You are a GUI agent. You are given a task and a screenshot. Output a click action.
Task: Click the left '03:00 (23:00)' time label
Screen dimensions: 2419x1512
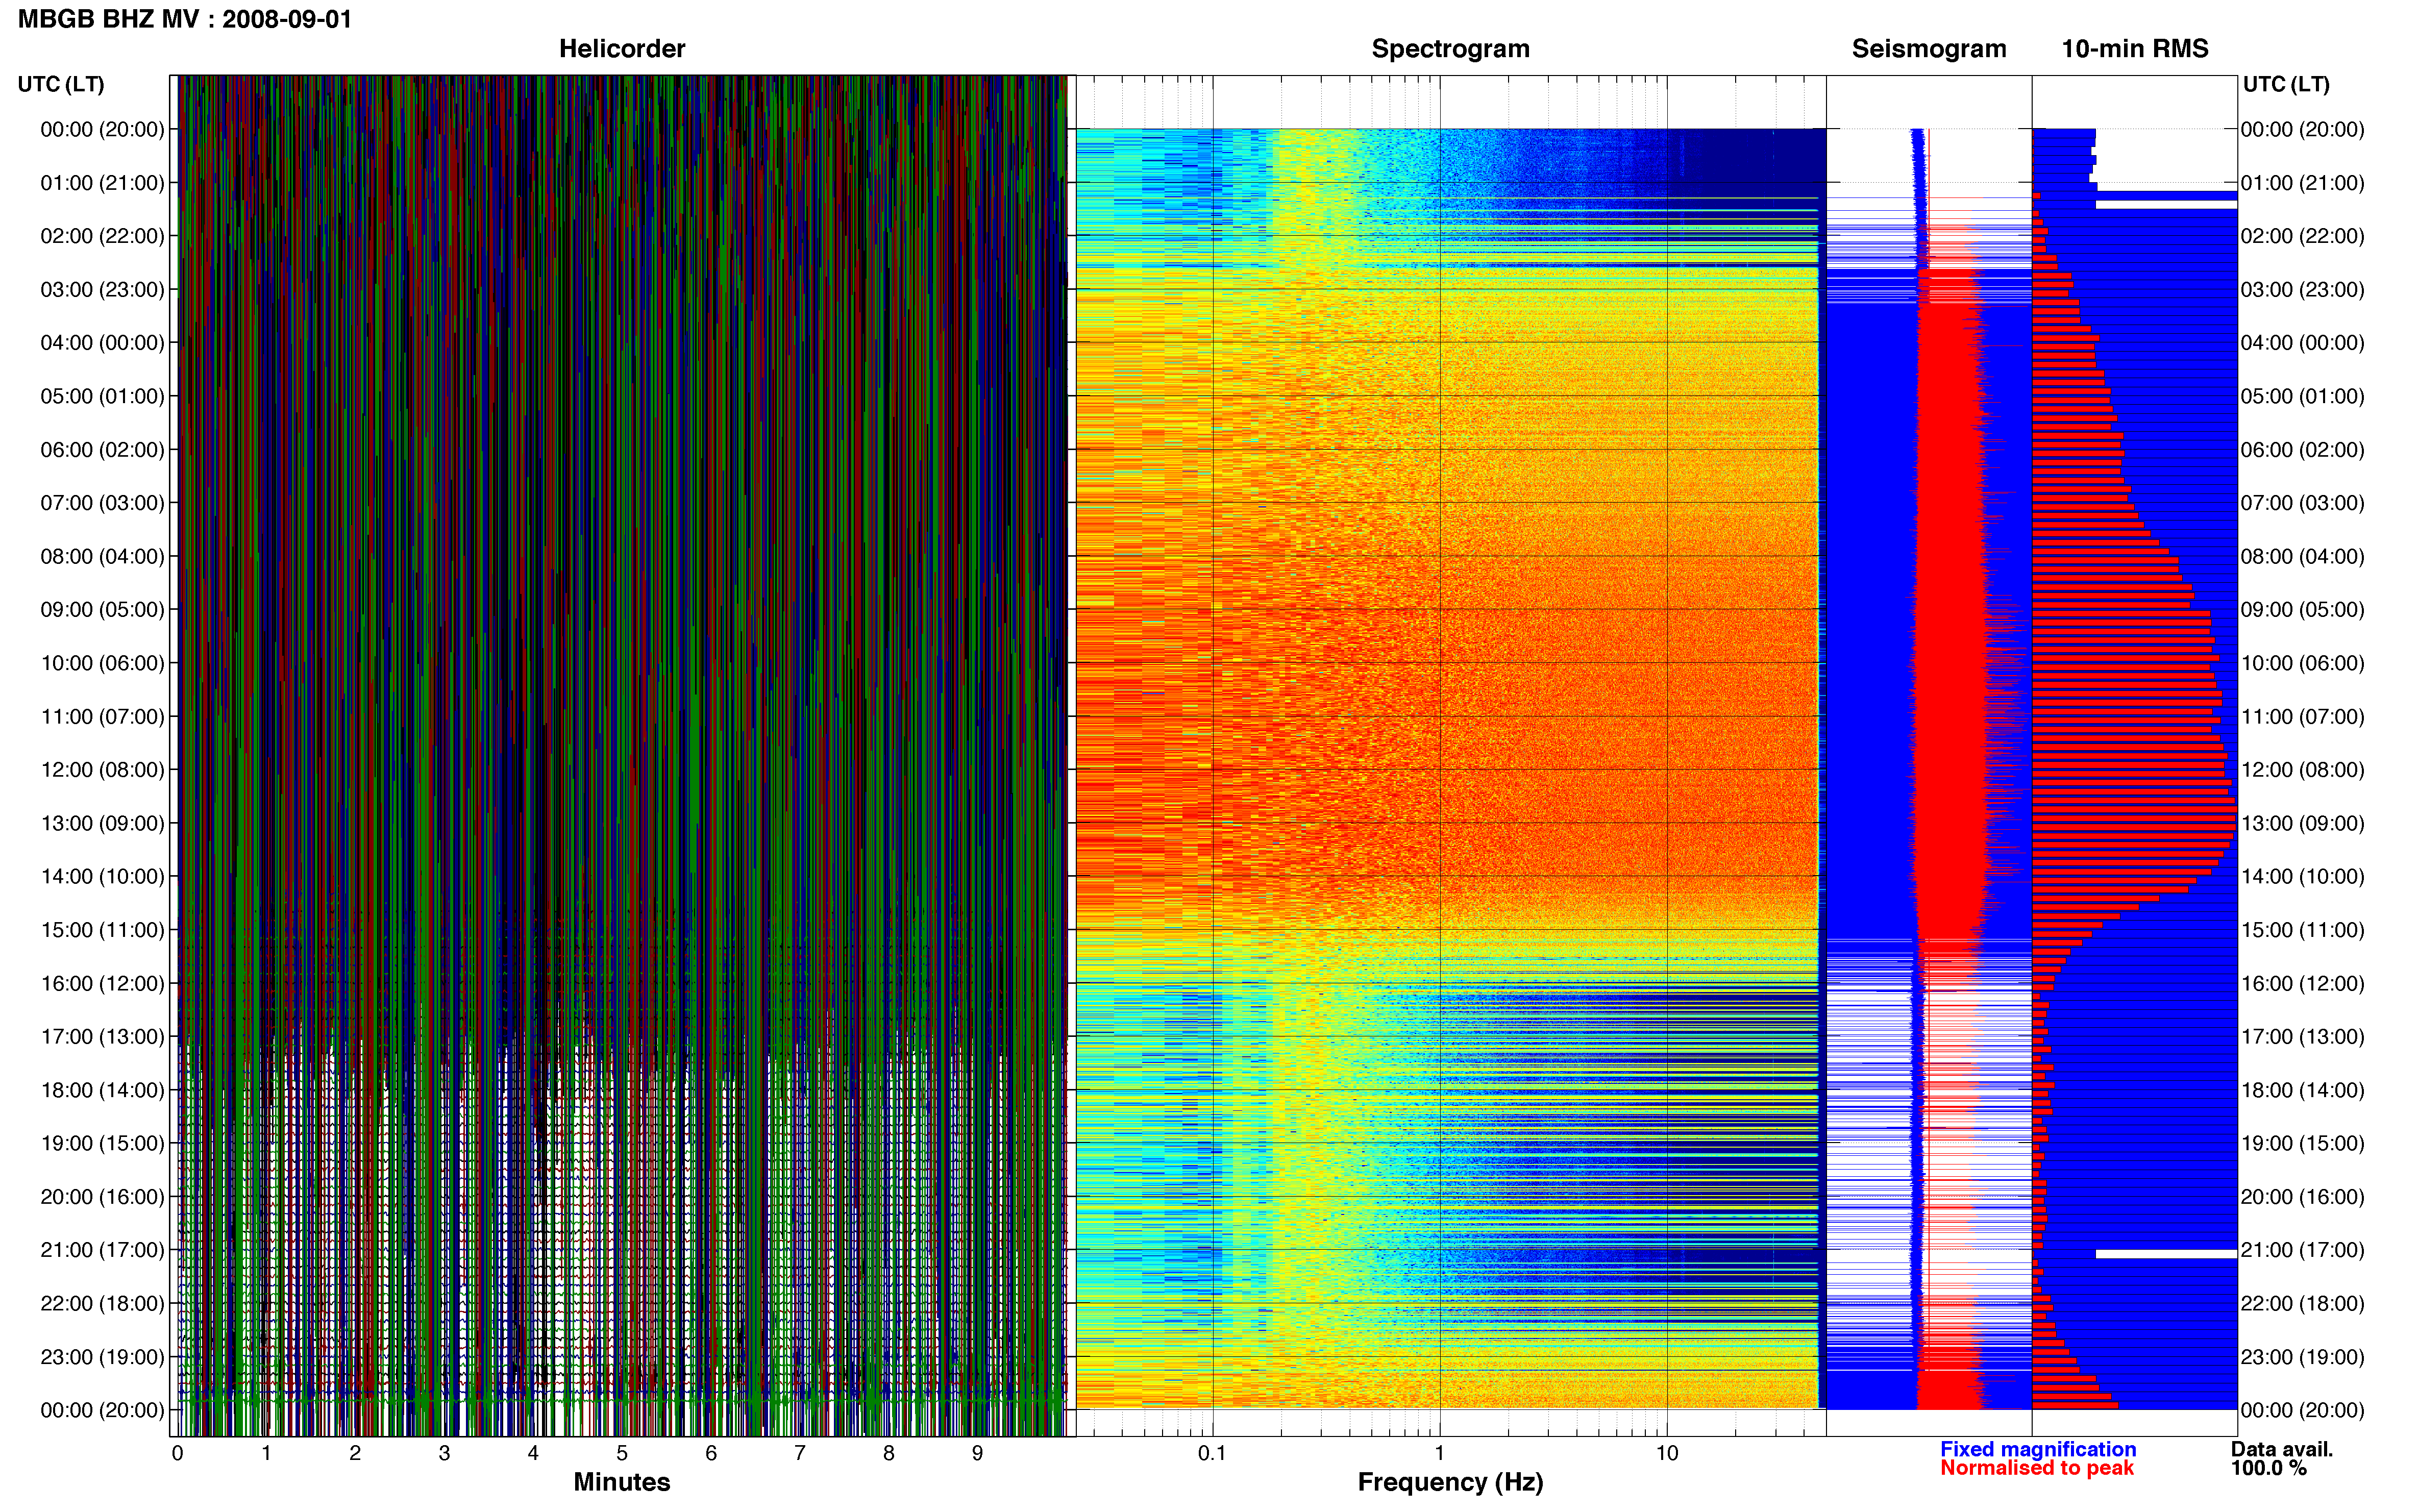coord(102,290)
